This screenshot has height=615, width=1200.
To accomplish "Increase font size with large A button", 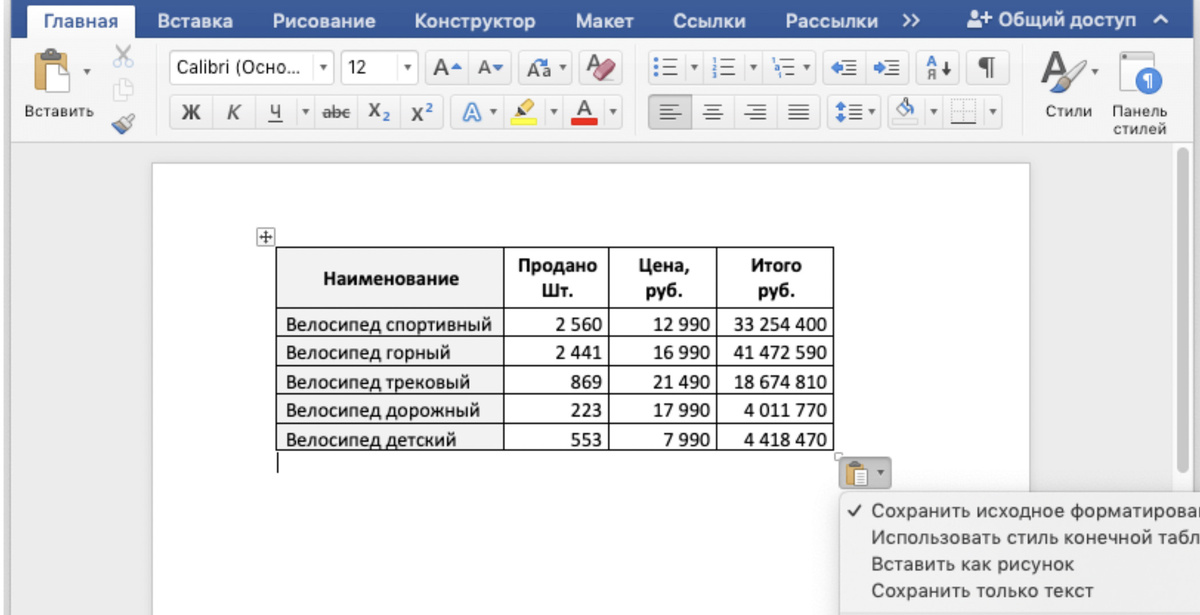I will click(x=446, y=68).
